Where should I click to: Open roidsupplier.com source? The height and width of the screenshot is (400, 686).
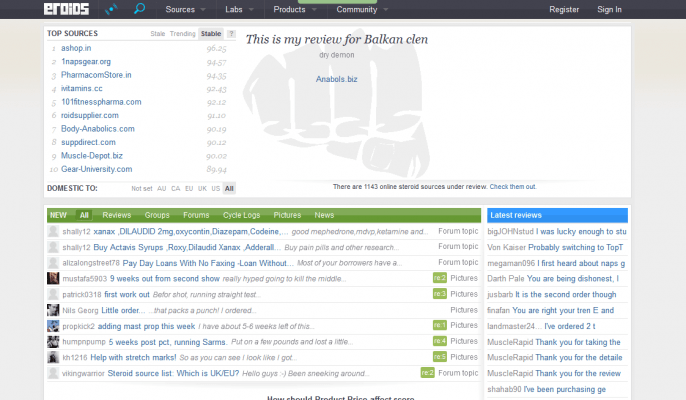(x=90, y=116)
